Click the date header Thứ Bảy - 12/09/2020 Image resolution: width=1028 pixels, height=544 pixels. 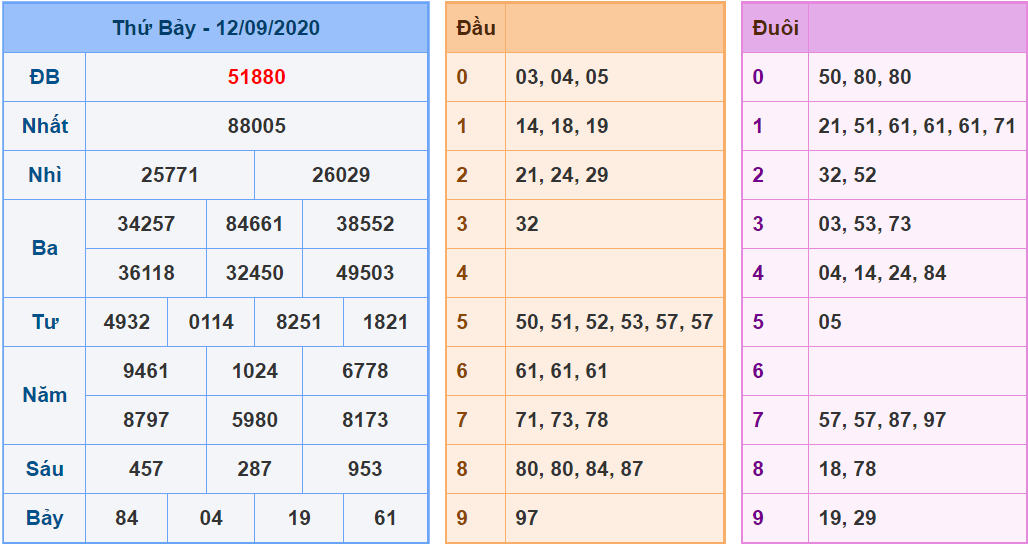click(215, 28)
